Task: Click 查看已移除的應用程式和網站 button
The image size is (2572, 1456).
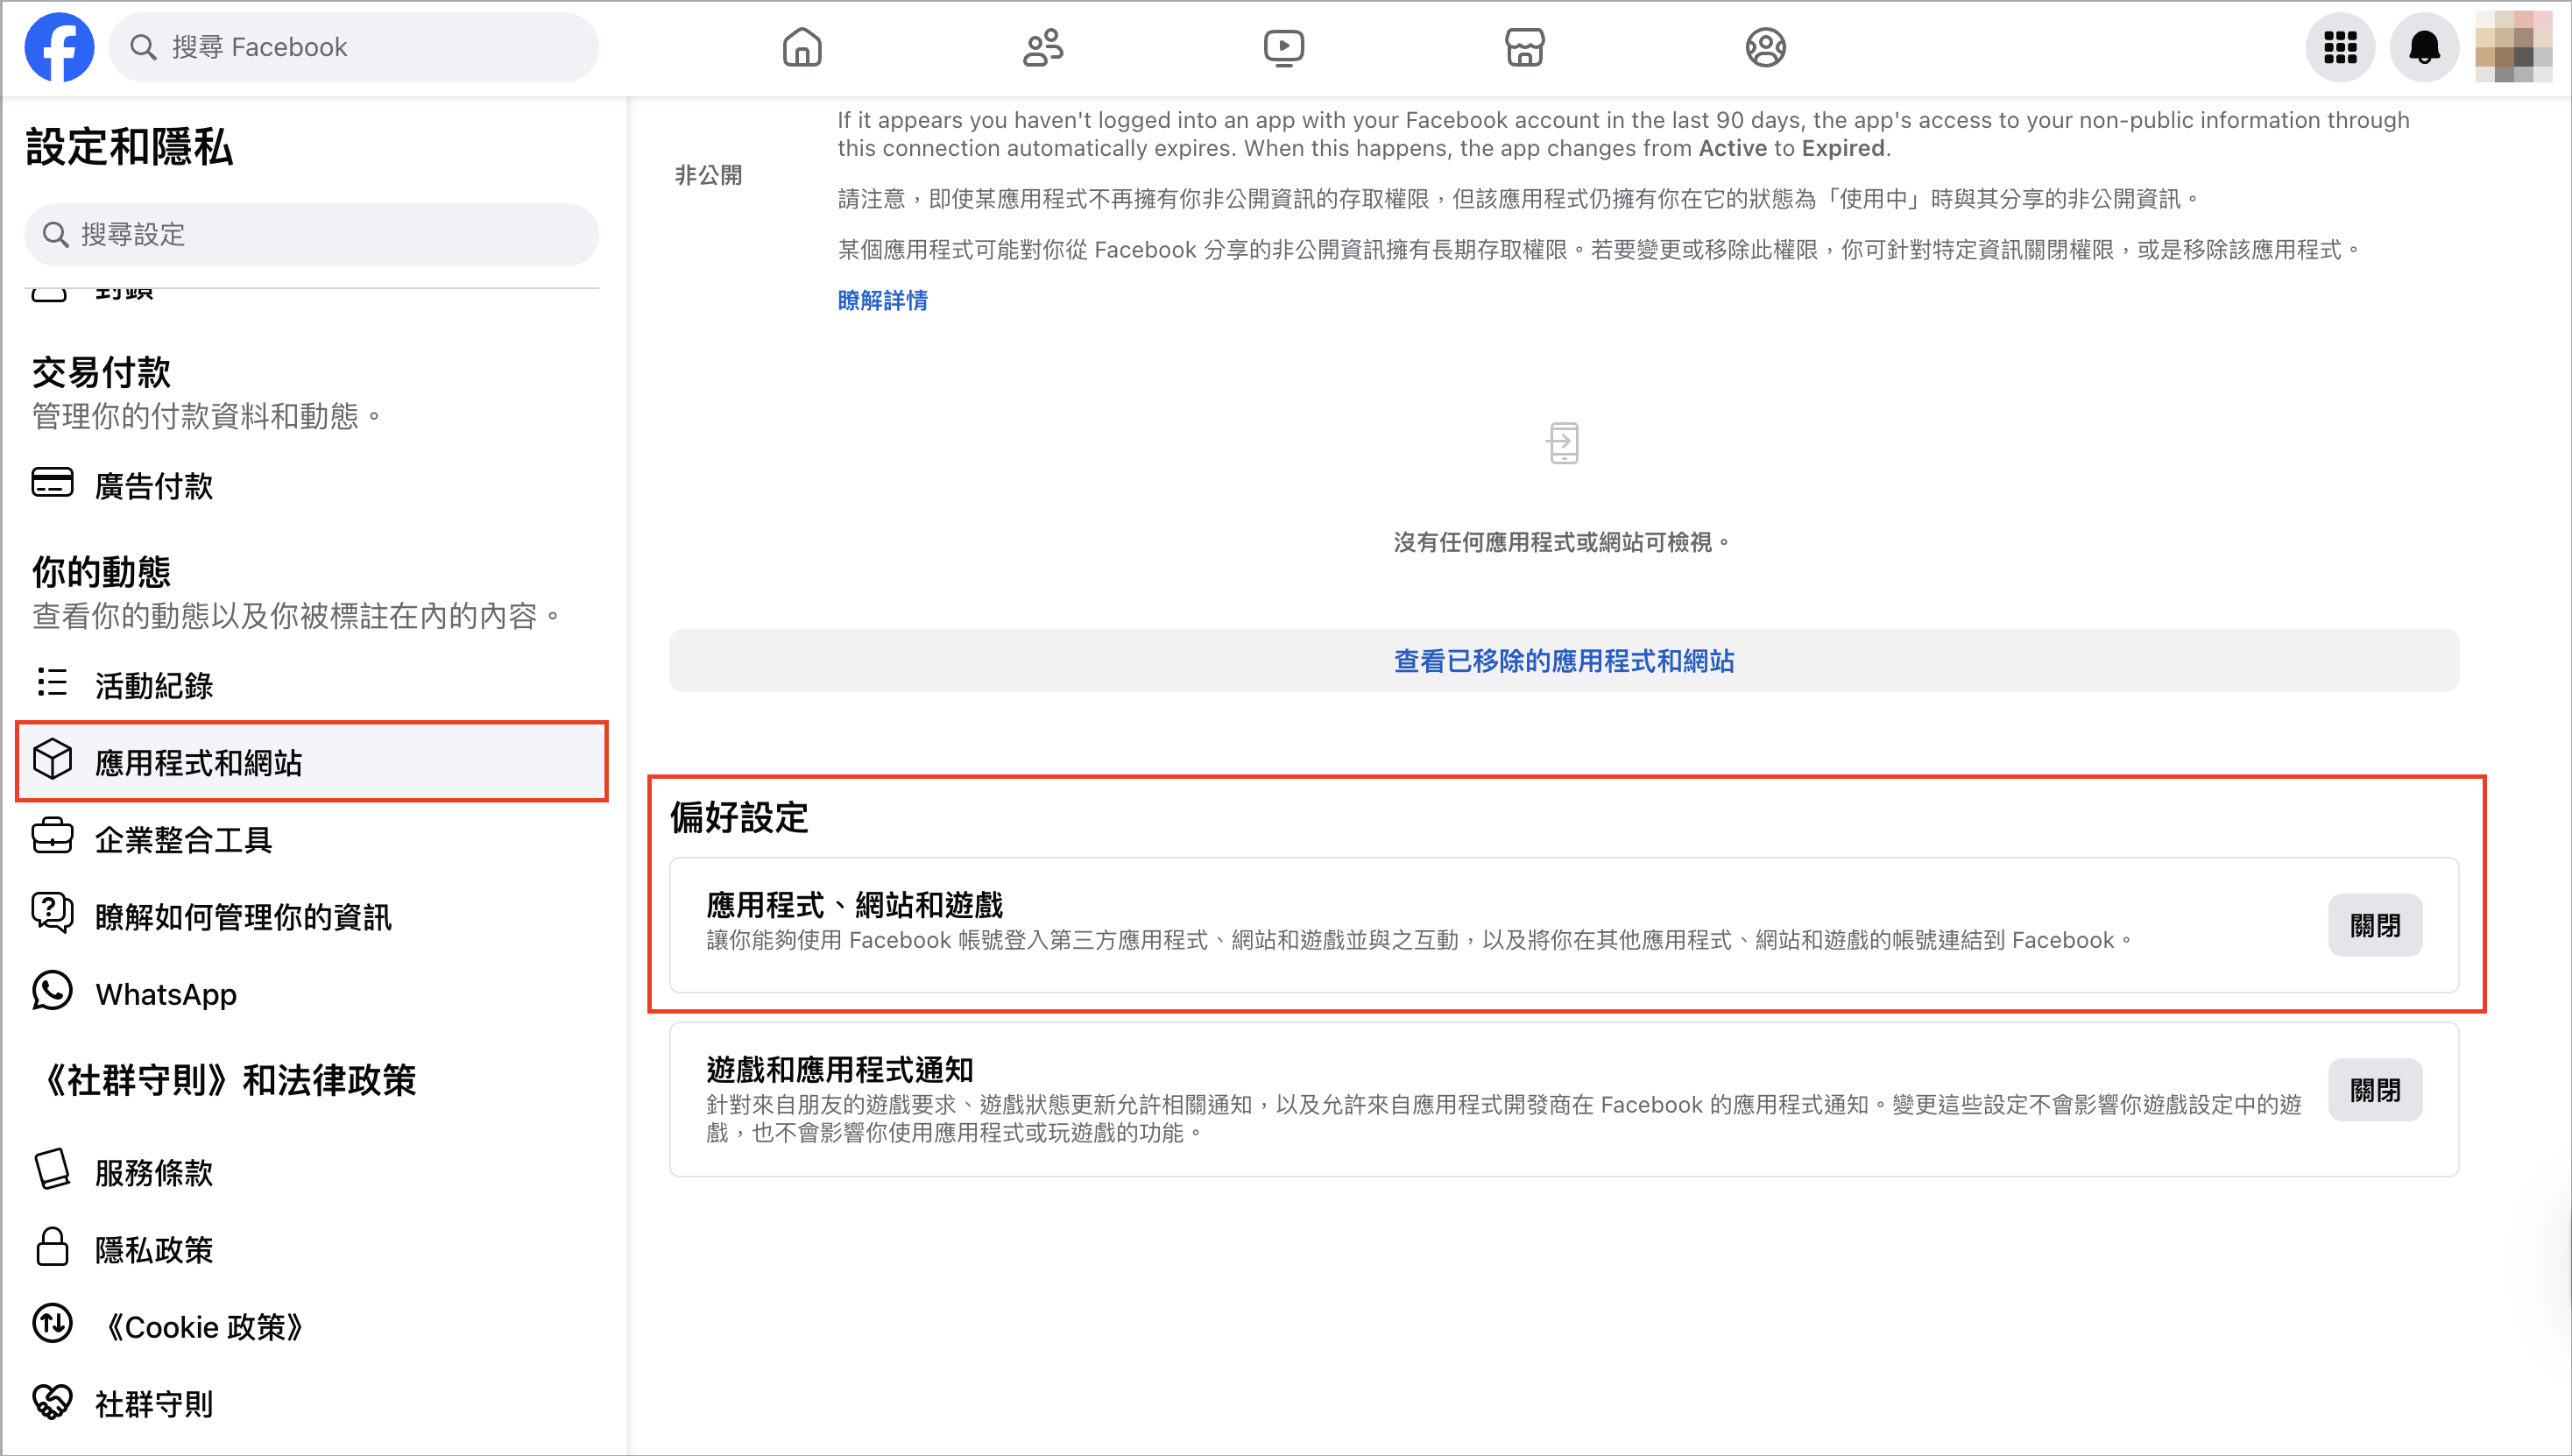Action: 1563,661
